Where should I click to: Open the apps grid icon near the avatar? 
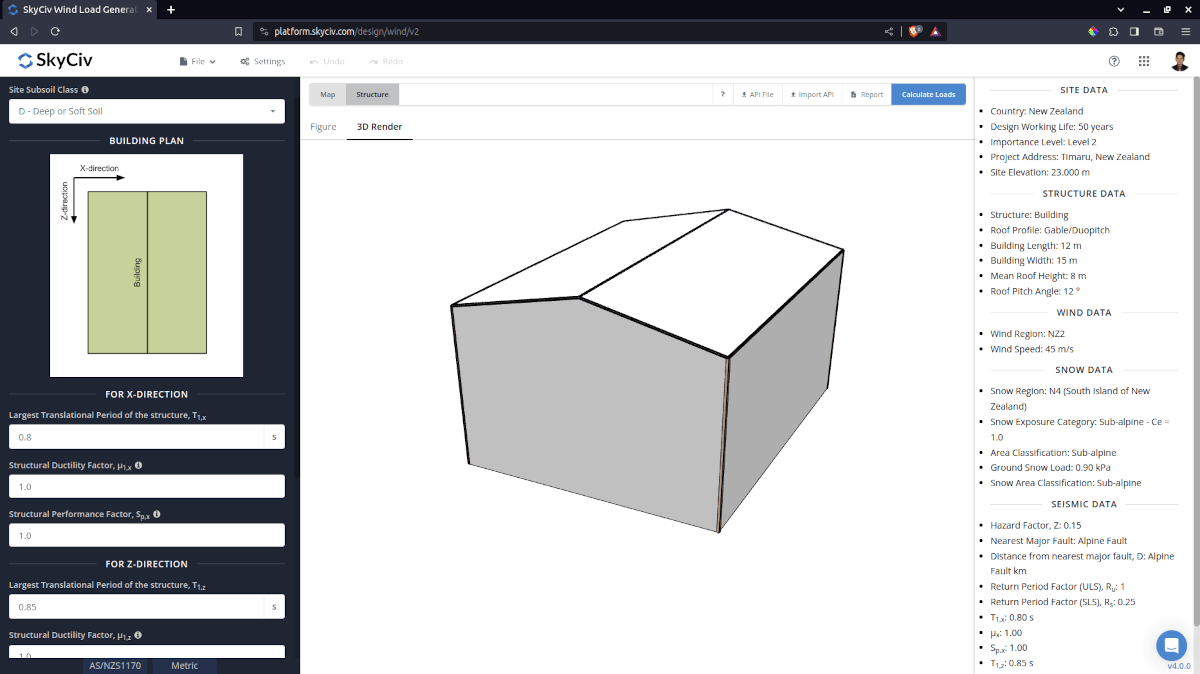click(x=1144, y=61)
